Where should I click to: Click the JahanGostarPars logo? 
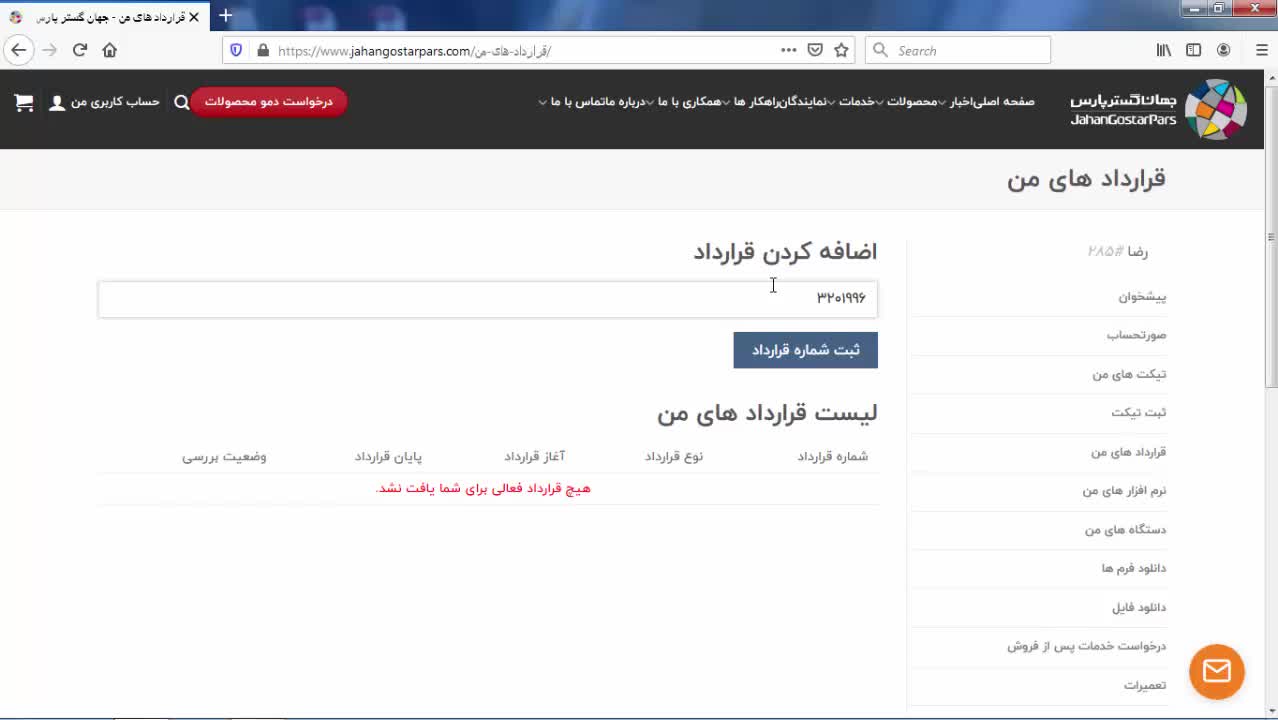pos(1158,109)
